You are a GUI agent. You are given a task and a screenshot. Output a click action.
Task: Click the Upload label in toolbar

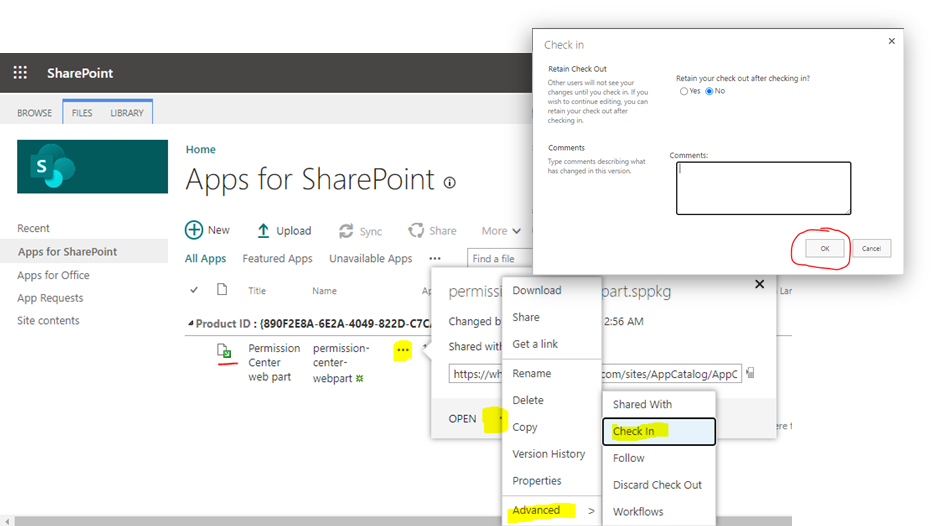[x=294, y=231]
